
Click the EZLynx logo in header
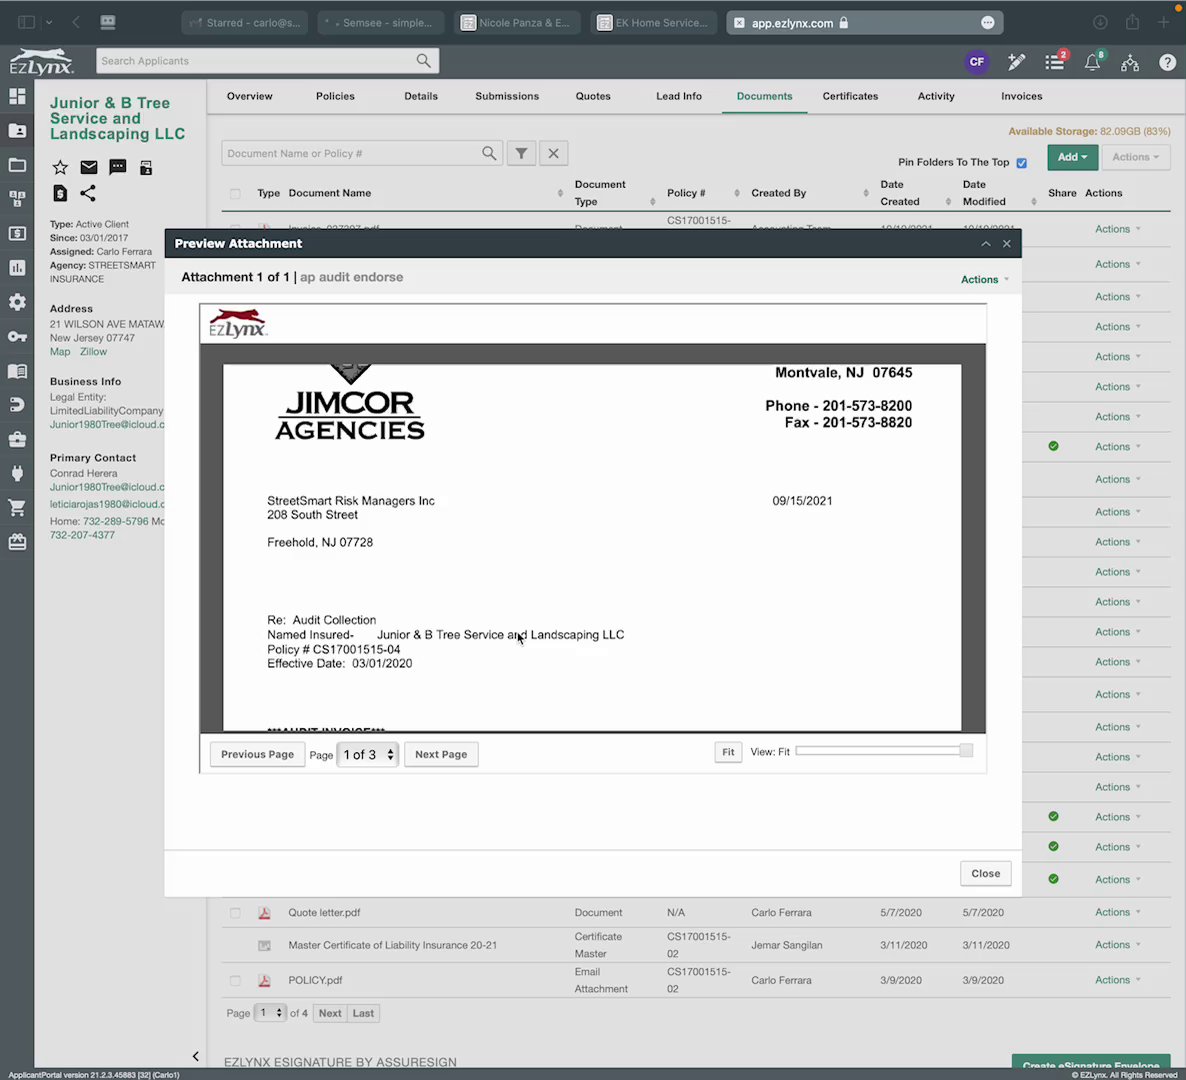(42, 61)
